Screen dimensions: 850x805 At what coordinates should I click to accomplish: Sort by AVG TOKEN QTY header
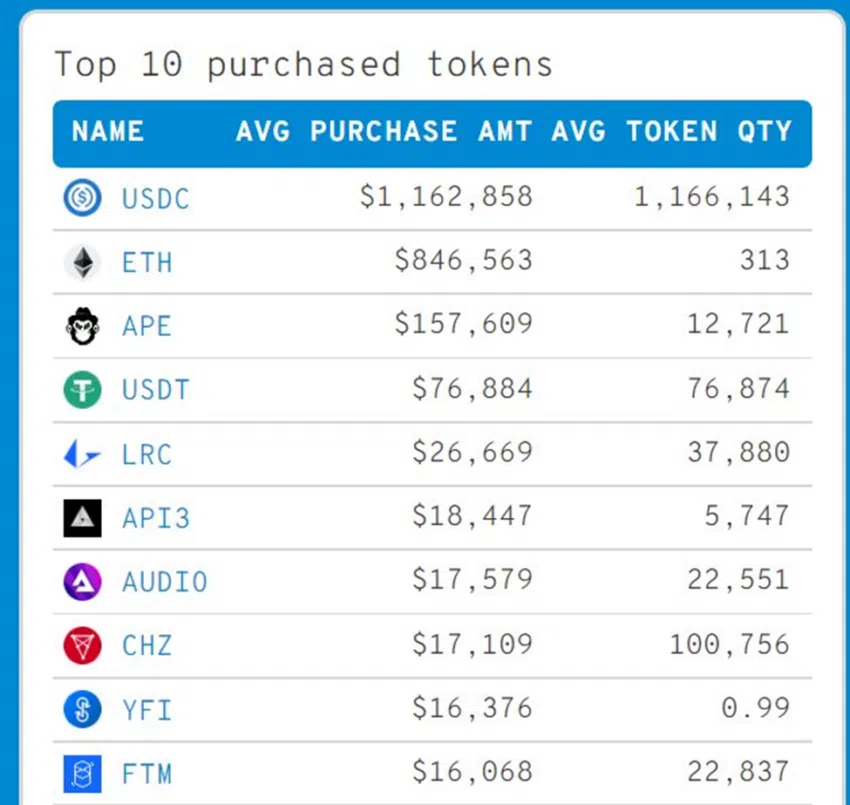(x=671, y=132)
